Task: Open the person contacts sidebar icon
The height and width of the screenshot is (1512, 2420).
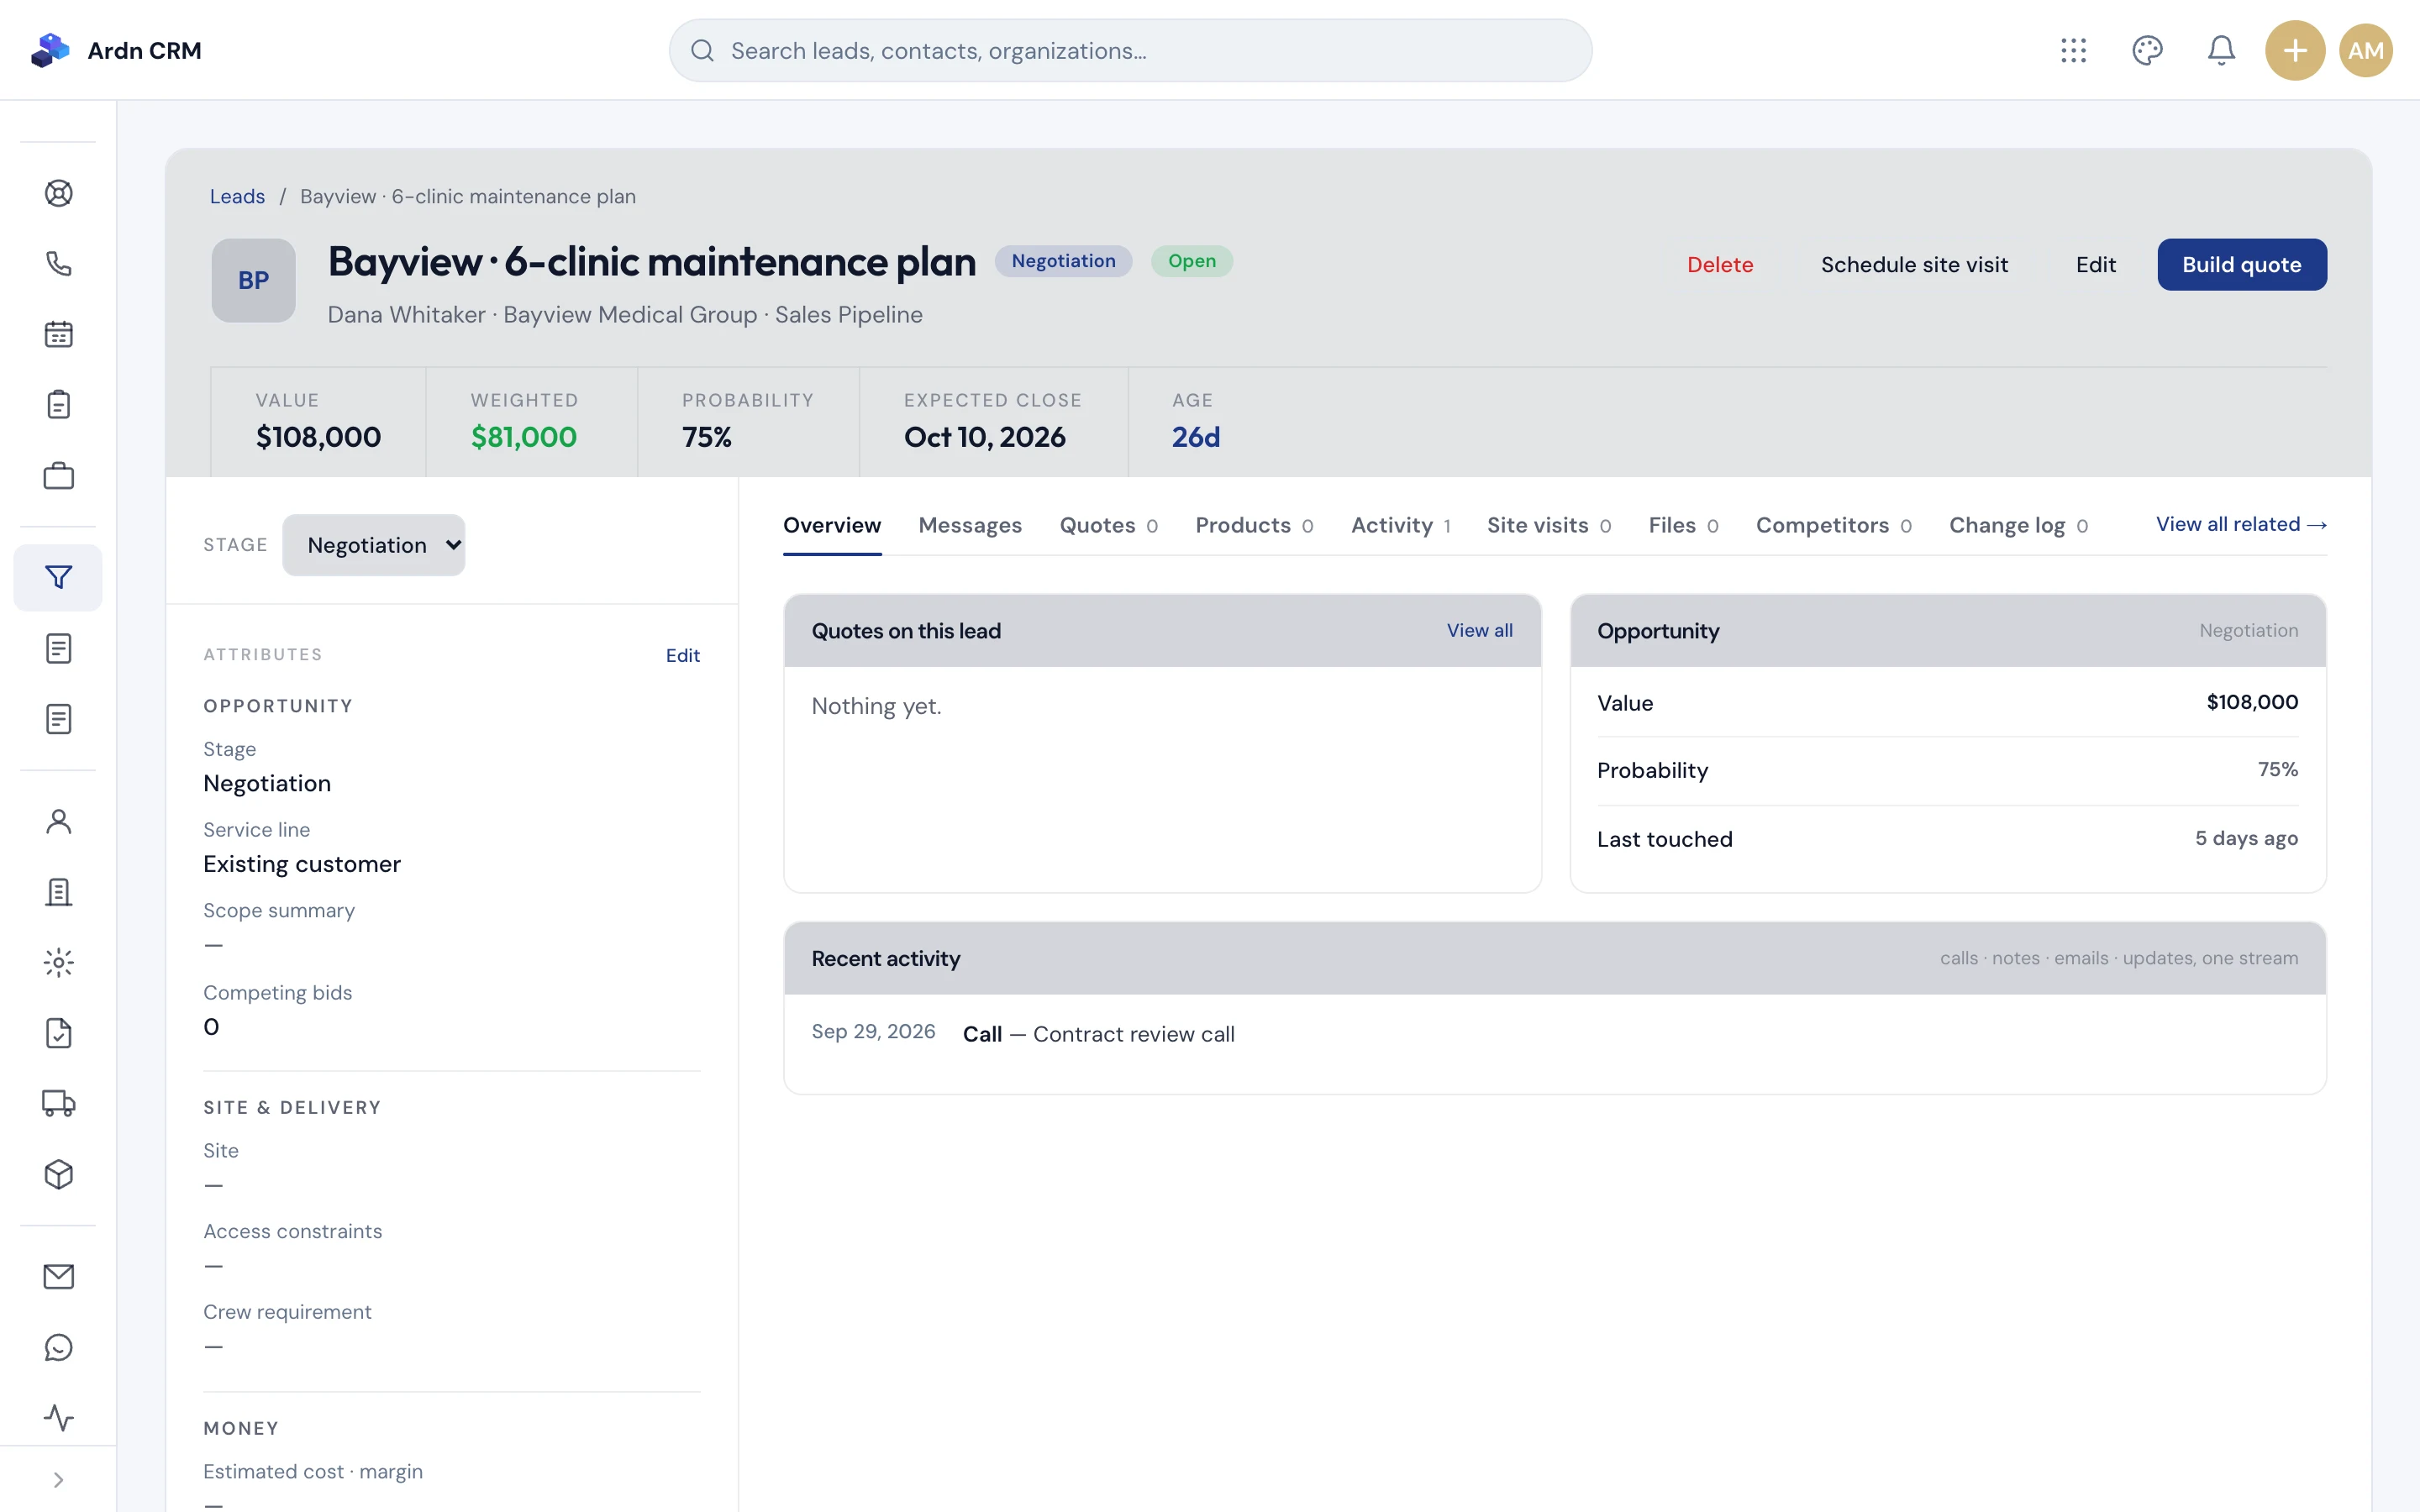Action: 59,821
